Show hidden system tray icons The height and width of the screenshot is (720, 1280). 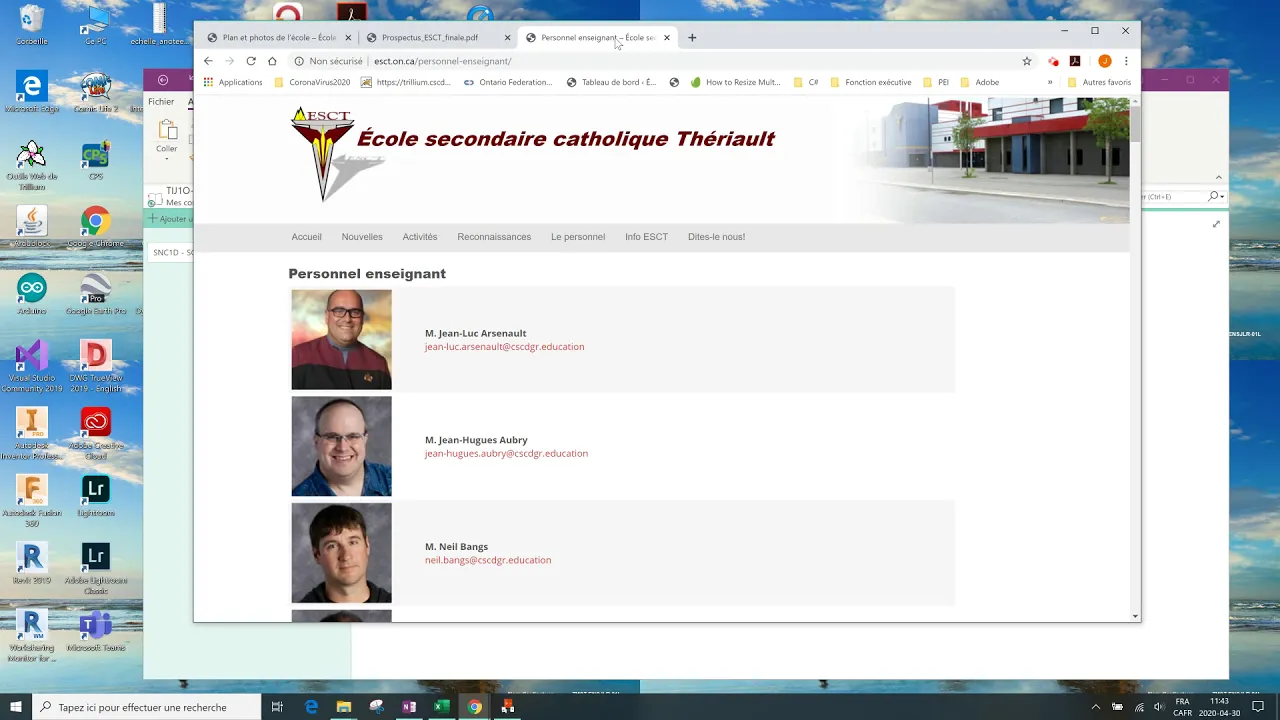(1096, 707)
